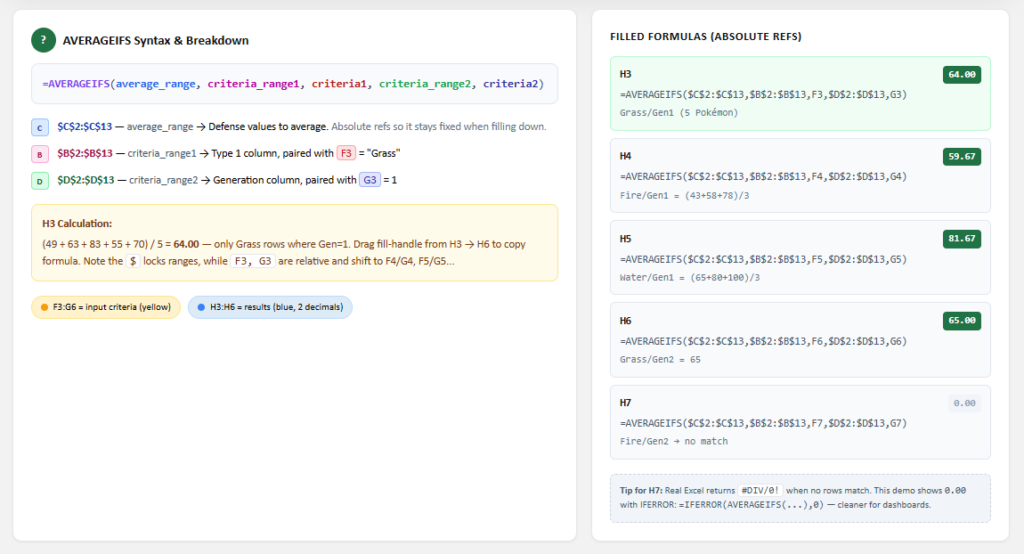Click the 81.67 result badge
The width and height of the screenshot is (1024, 554).
[961, 238]
